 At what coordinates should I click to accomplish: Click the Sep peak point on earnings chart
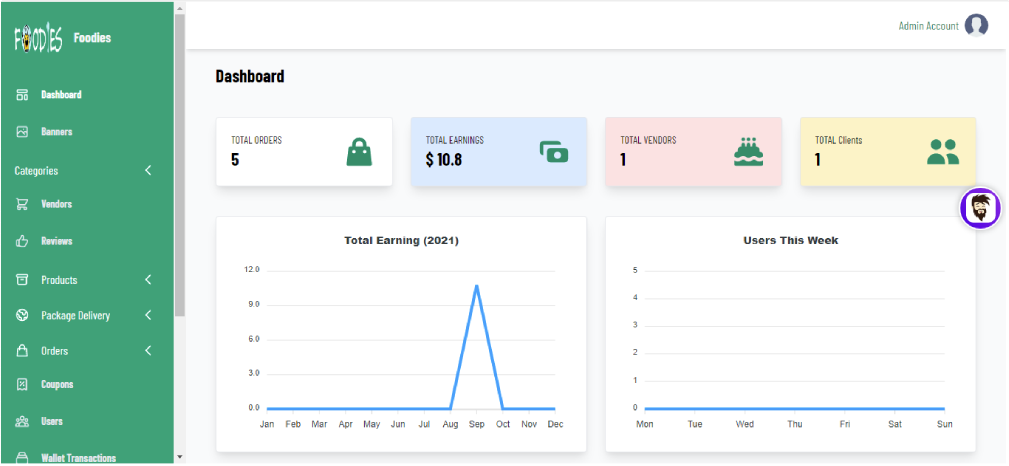[476, 285]
